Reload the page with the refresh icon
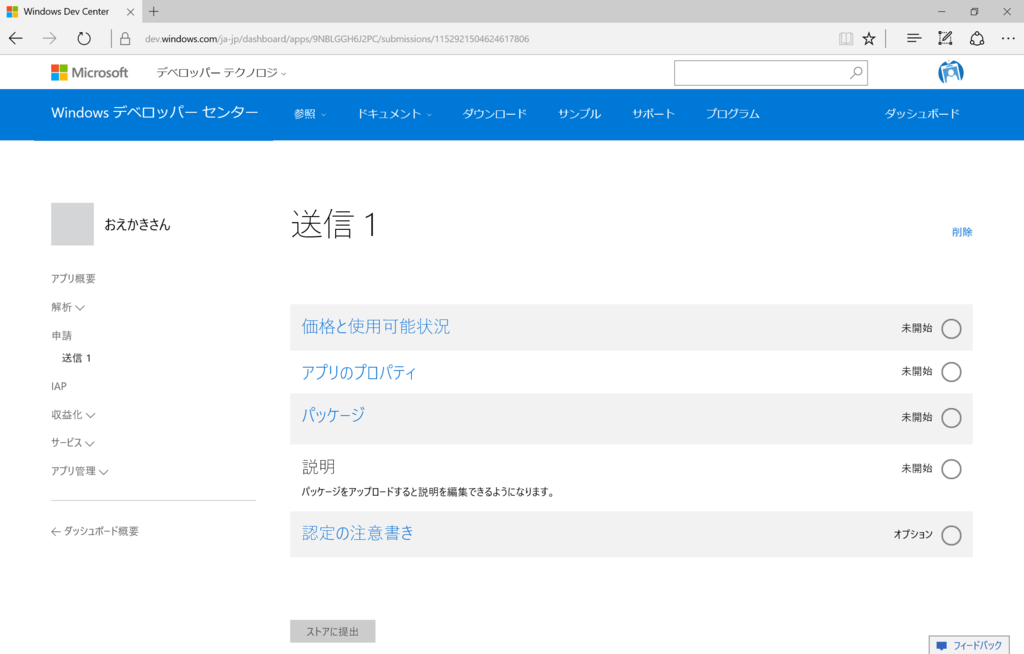This screenshot has width=1024, height=654. point(84,39)
